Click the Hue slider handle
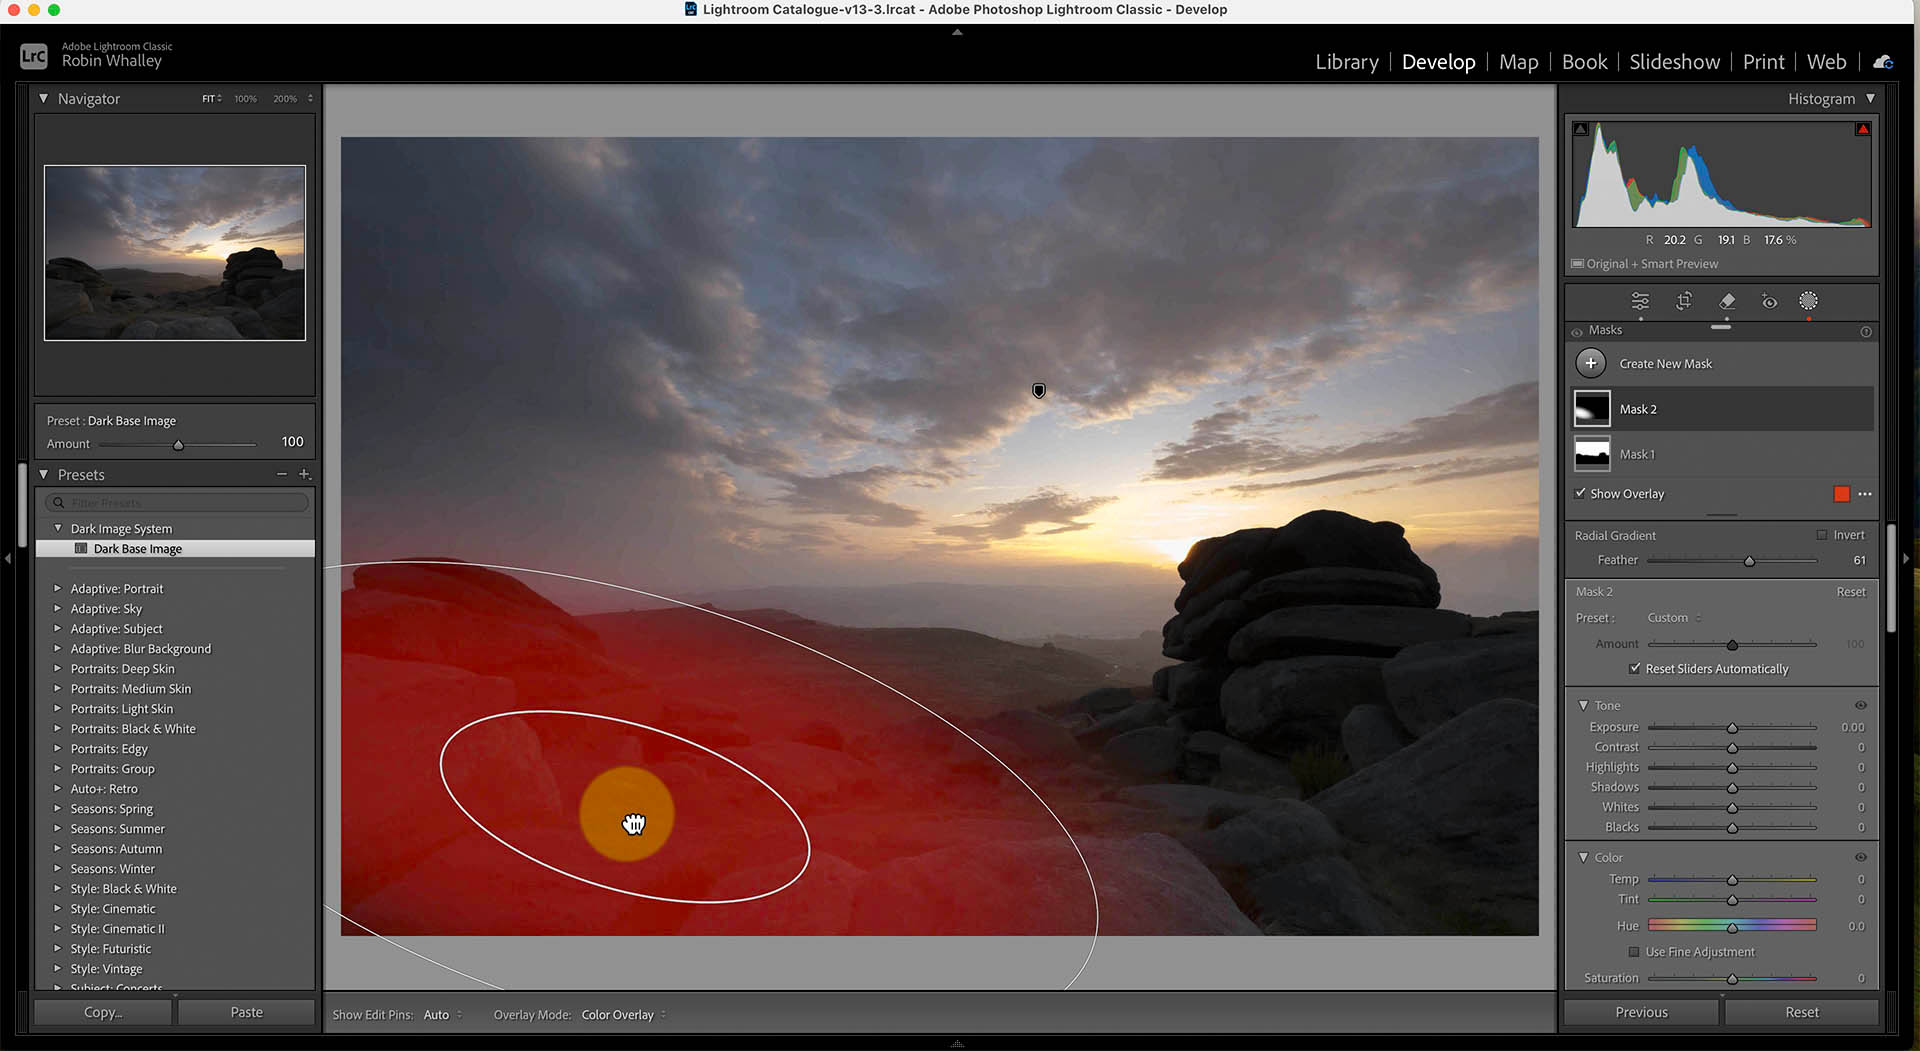 tap(1732, 927)
